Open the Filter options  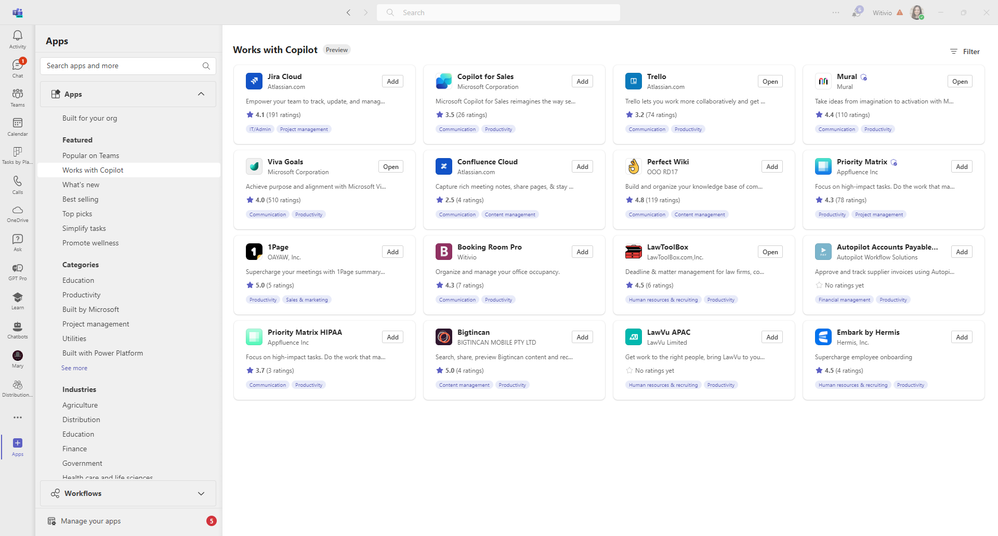[965, 52]
